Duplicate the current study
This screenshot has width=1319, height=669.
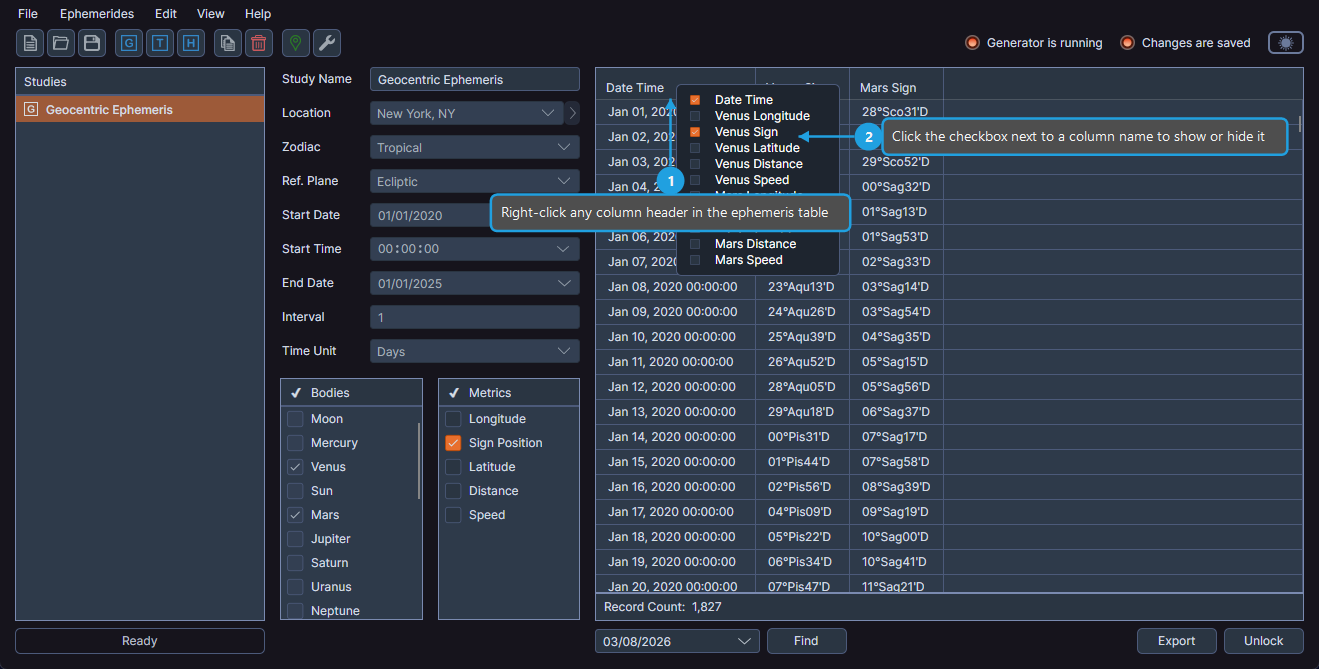(x=226, y=43)
